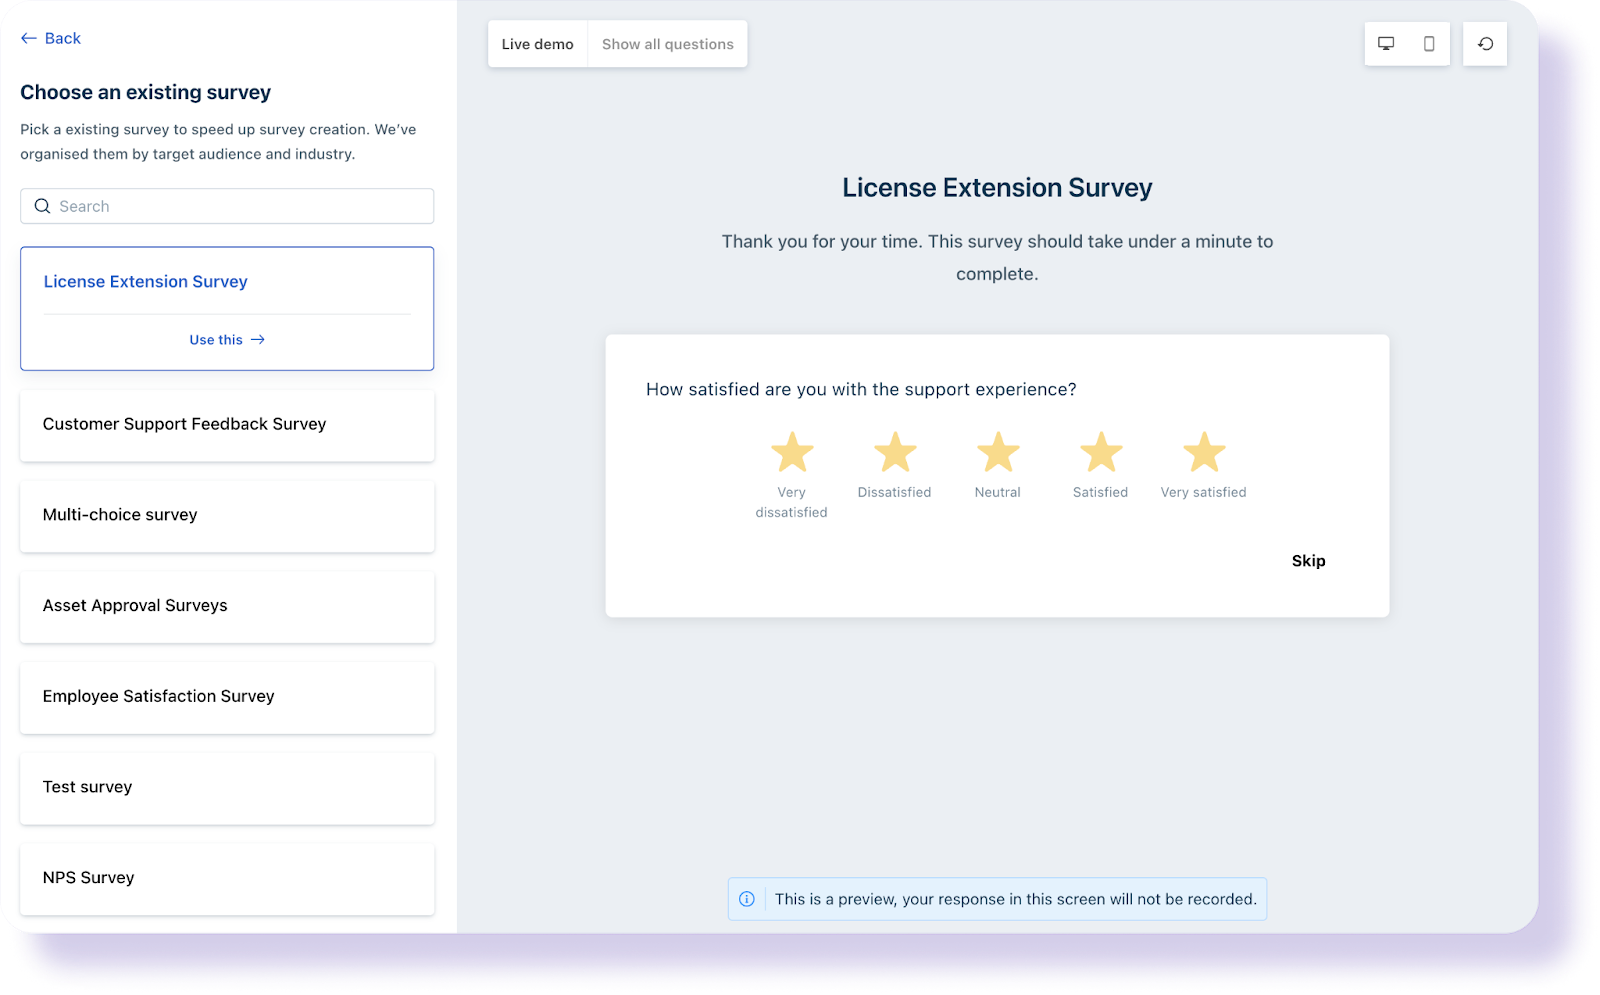1600x995 pixels.
Task: Open Customer Support Feedback Survey
Action: pos(227,425)
